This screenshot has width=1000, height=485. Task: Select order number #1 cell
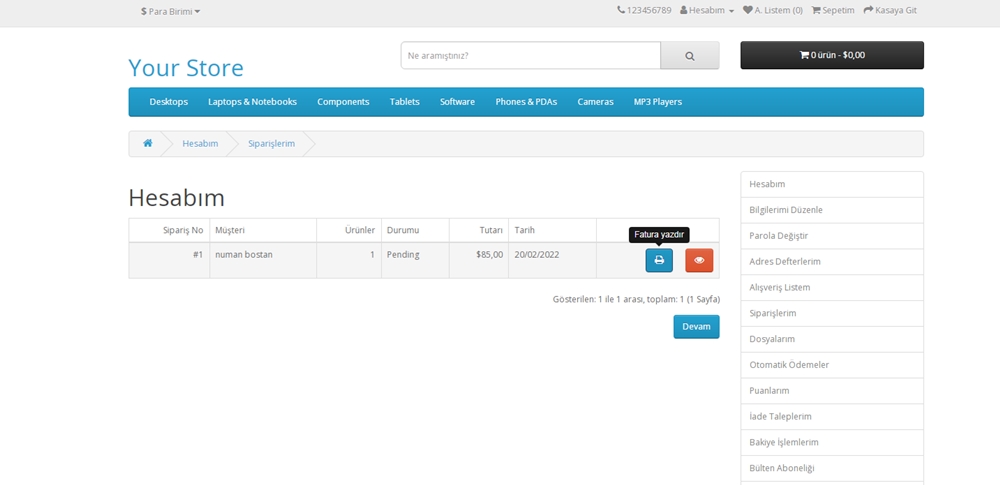click(169, 260)
